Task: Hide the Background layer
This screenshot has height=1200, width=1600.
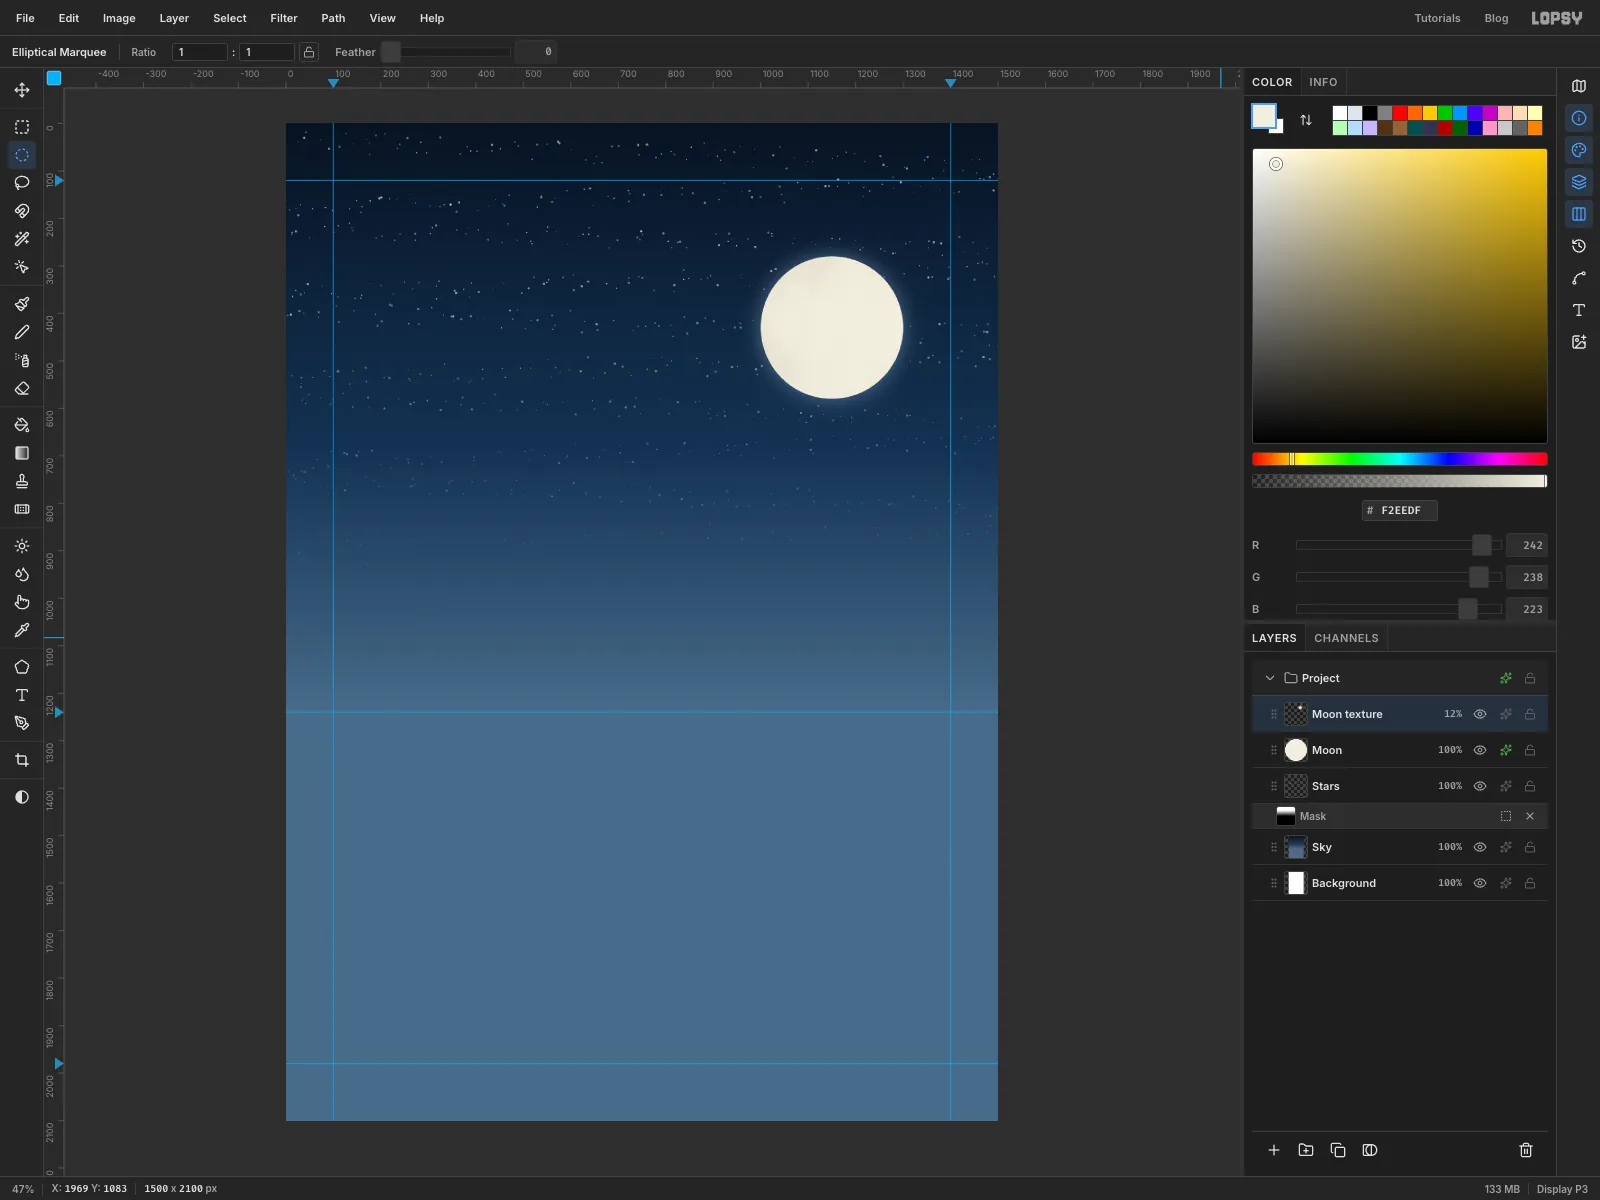Action: coord(1480,883)
